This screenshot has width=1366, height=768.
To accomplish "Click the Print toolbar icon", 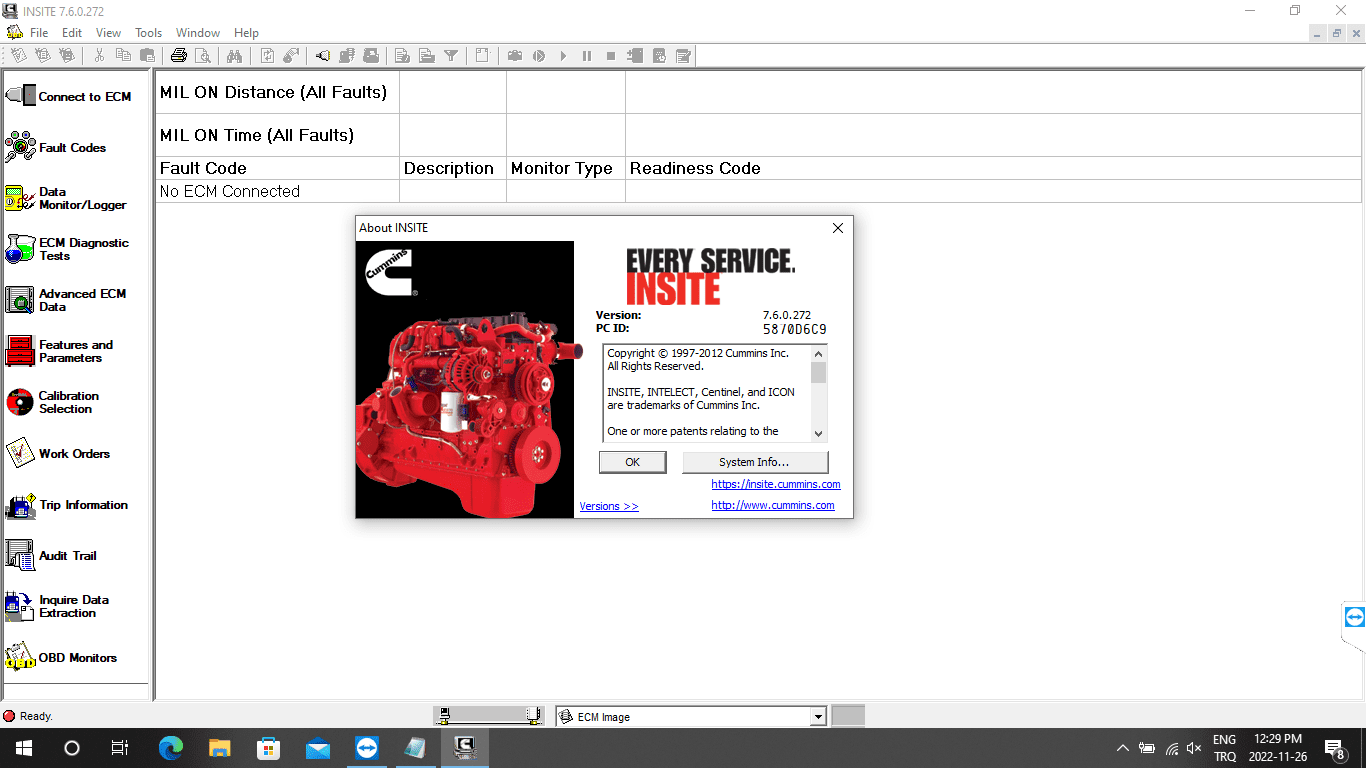I will (x=178, y=56).
